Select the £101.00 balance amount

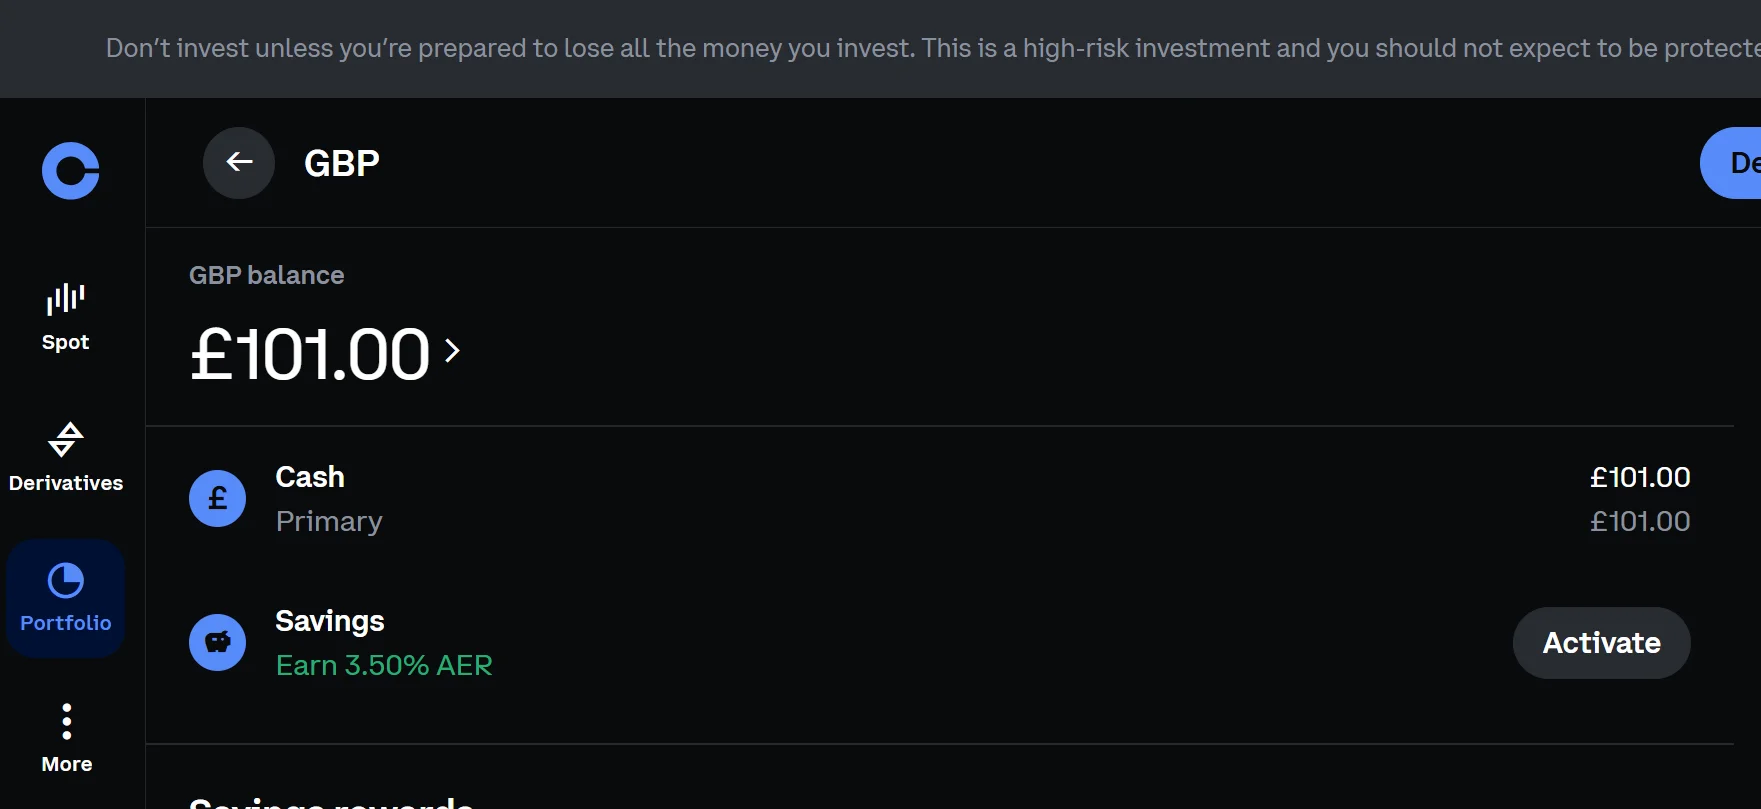(x=308, y=352)
